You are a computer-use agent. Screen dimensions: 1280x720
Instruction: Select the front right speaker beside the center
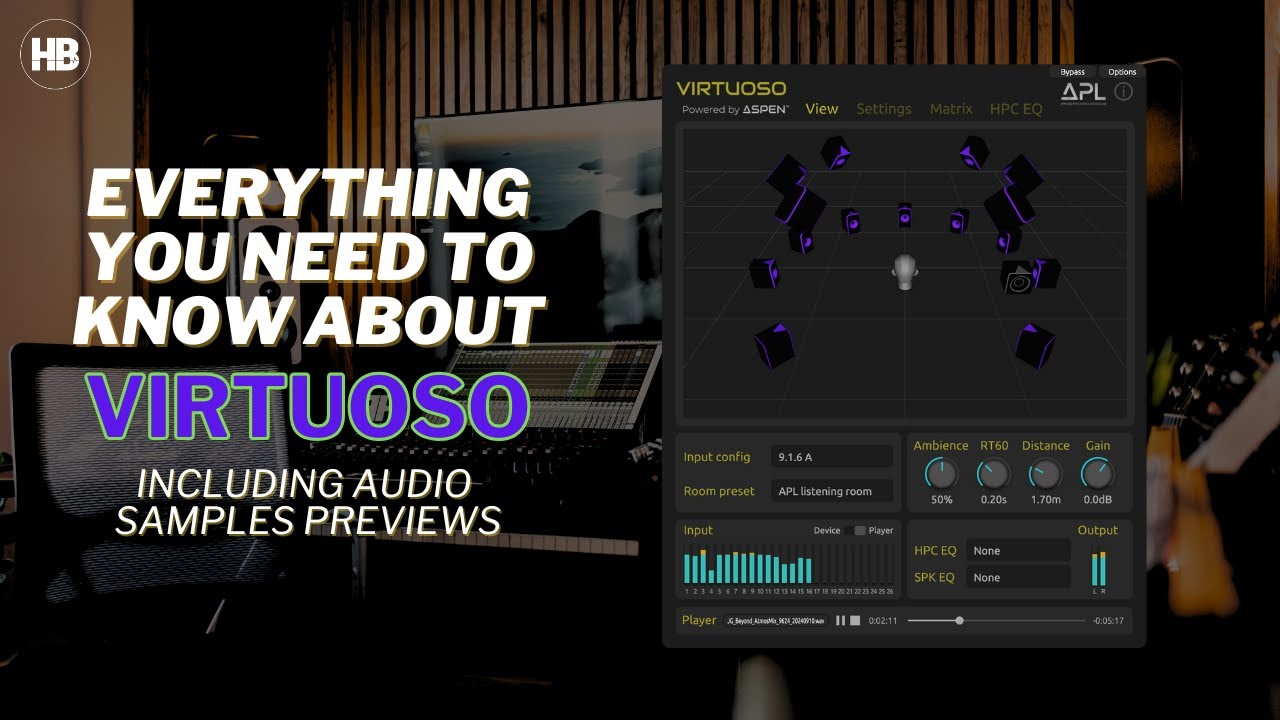coord(959,220)
